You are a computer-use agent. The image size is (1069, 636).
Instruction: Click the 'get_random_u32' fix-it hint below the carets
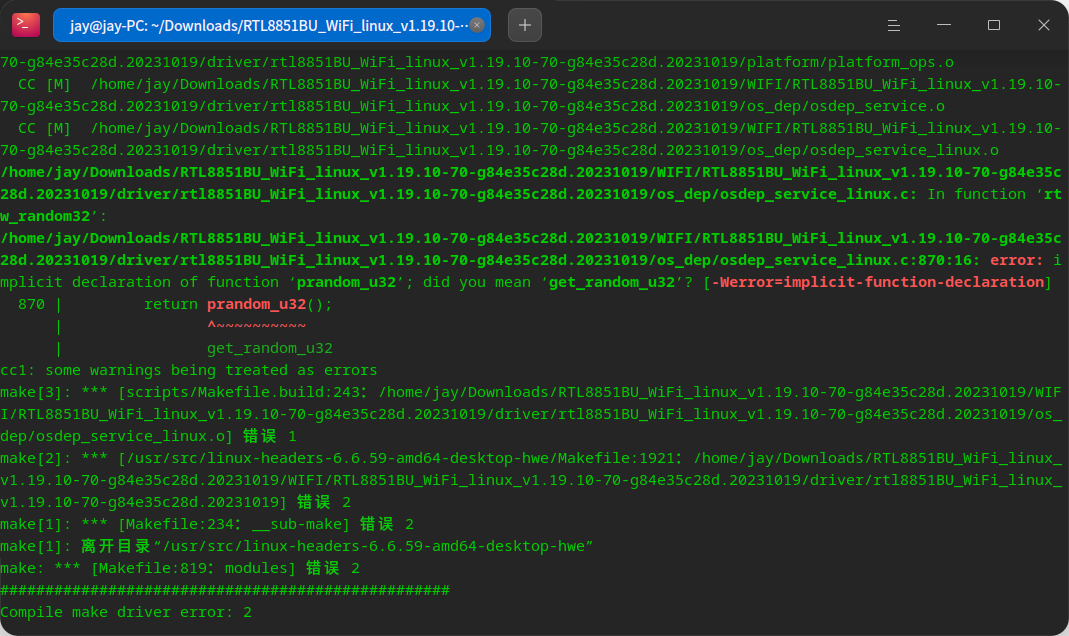[x=270, y=348]
